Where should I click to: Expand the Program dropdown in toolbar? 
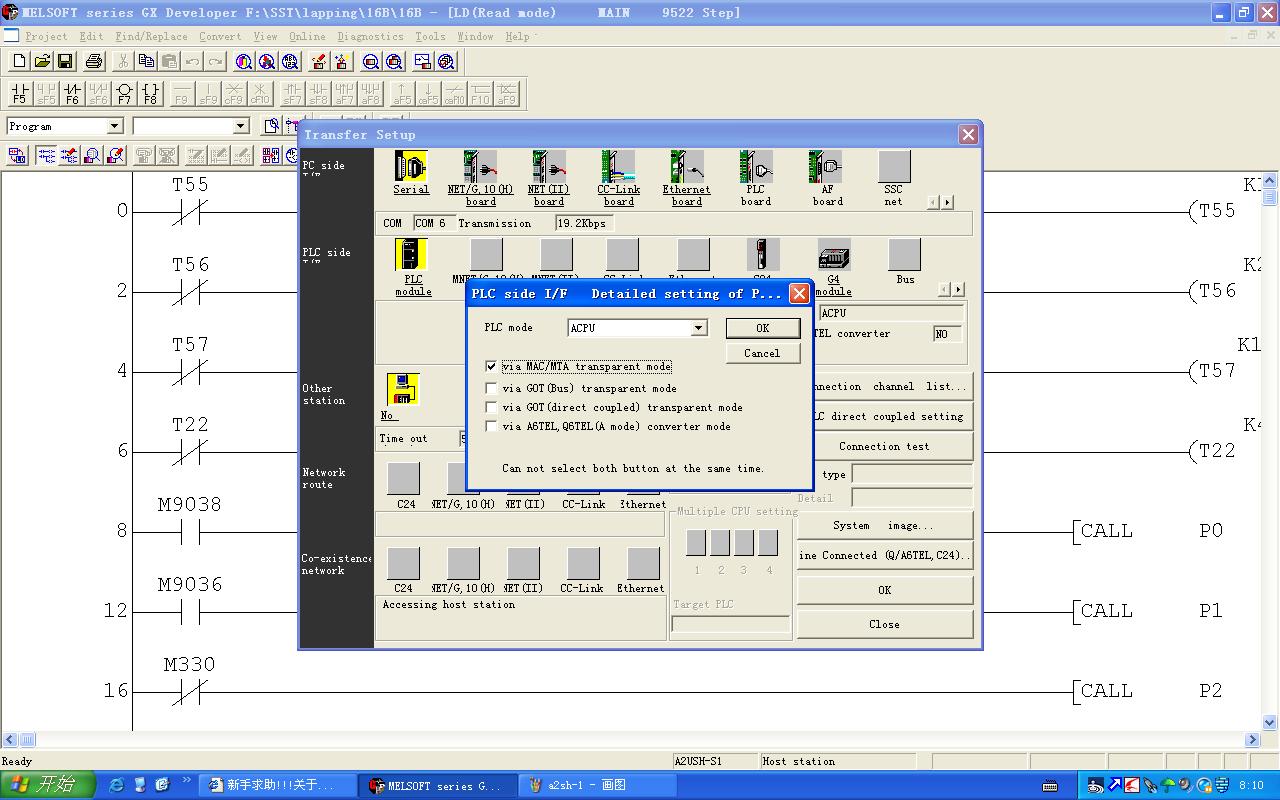[114, 126]
